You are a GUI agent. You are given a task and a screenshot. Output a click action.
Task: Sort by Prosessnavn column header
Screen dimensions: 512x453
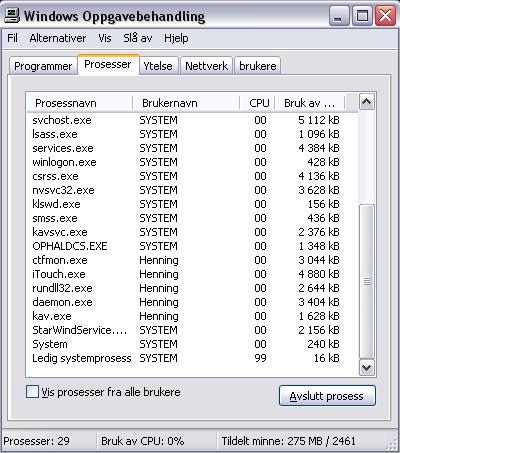[79, 103]
